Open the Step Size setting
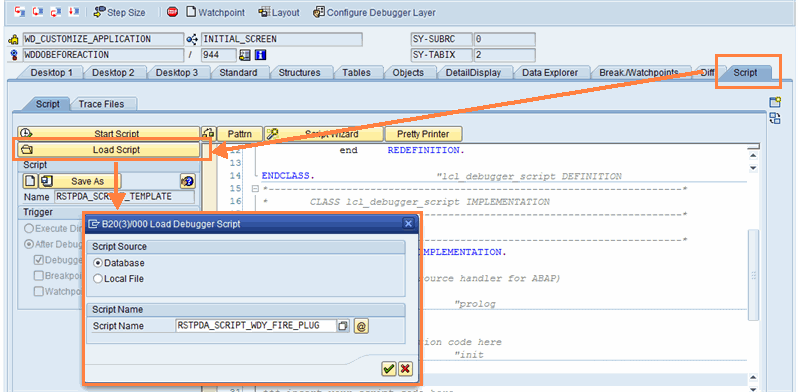798x392 pixels. click(x=120, y=12)
